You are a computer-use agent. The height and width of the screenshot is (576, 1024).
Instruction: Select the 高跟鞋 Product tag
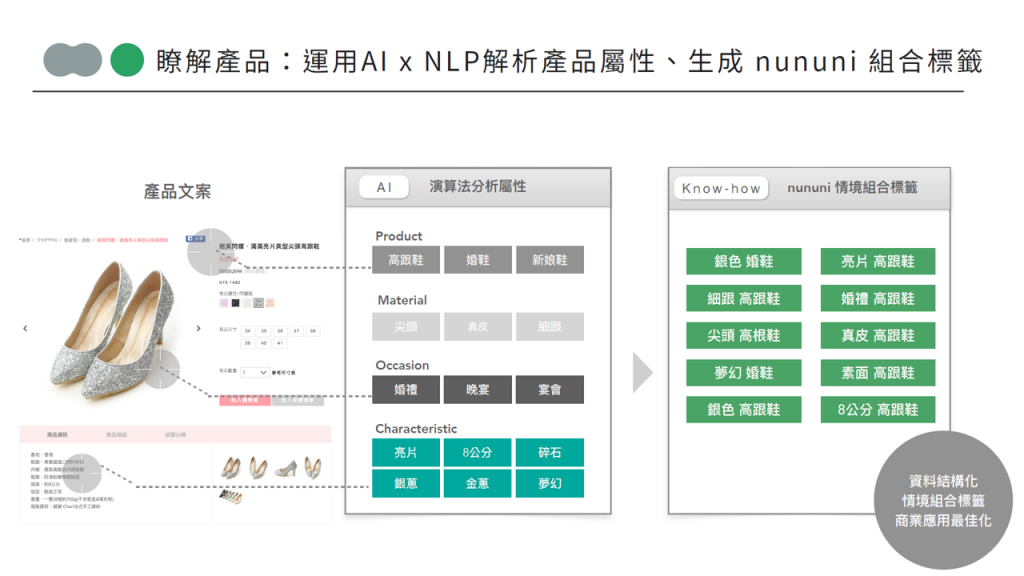pyautogui.click(x=406, y=260)
